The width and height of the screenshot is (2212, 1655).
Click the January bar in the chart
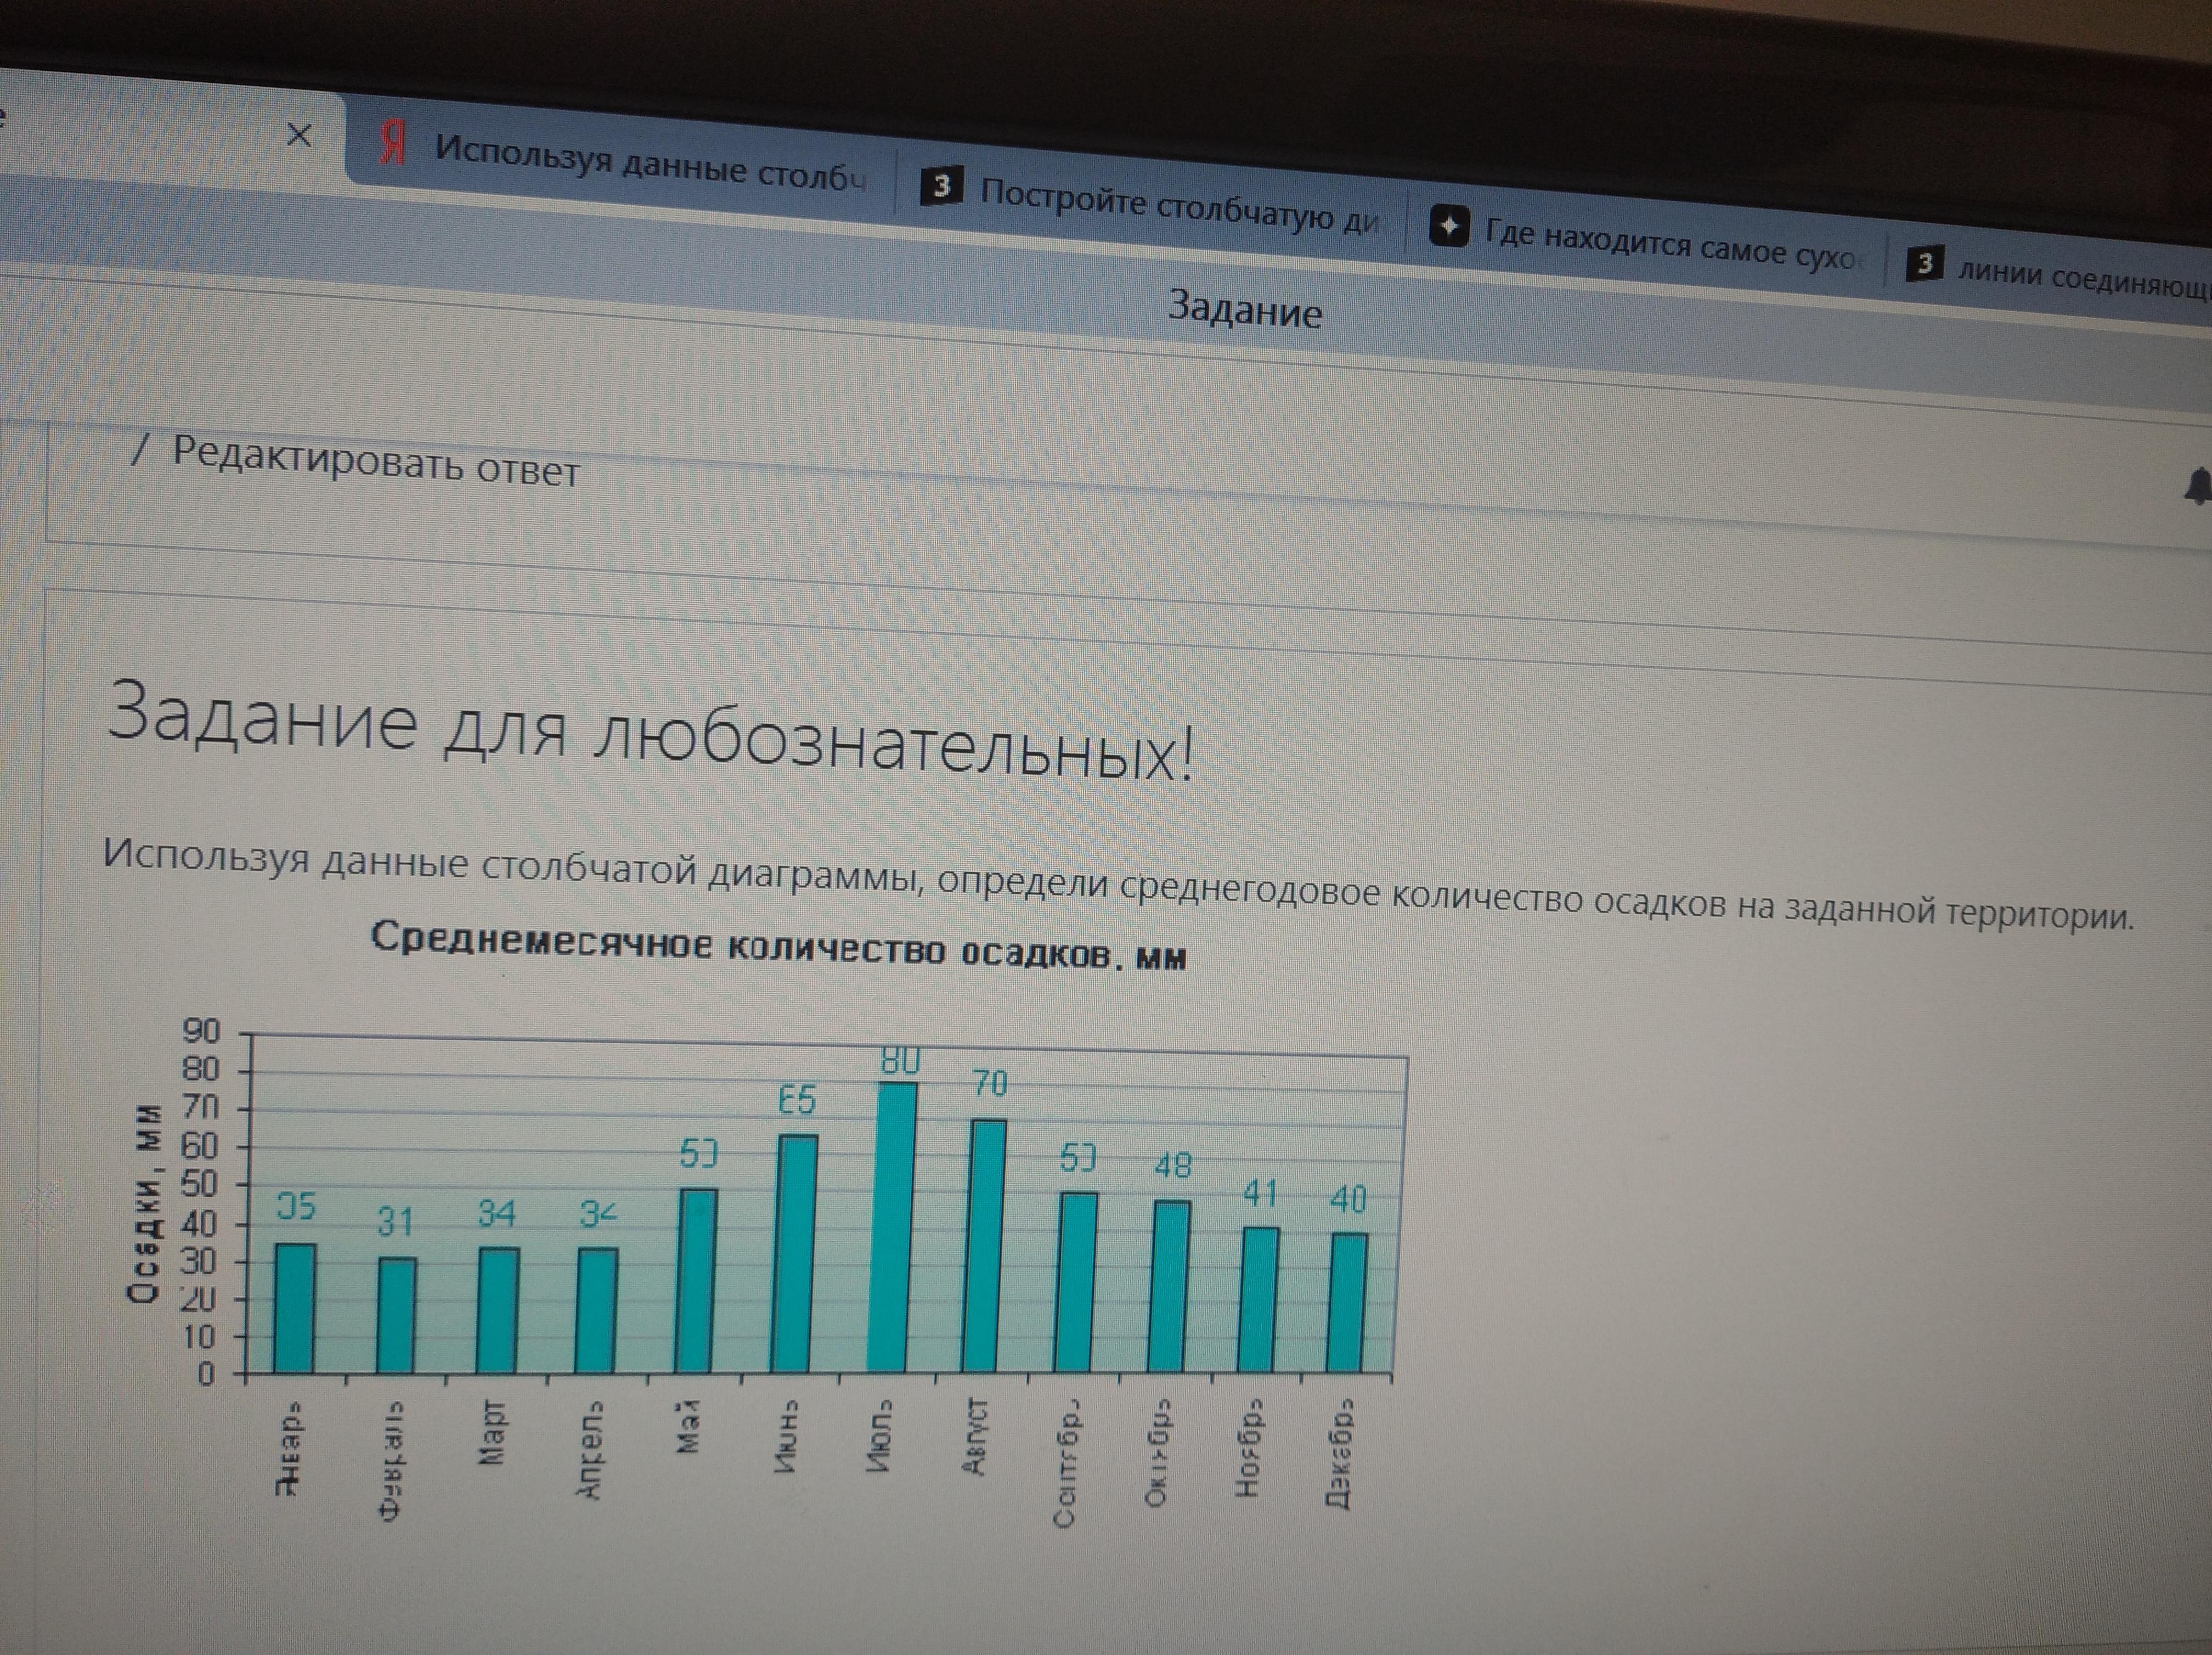tap(295, 1308)
